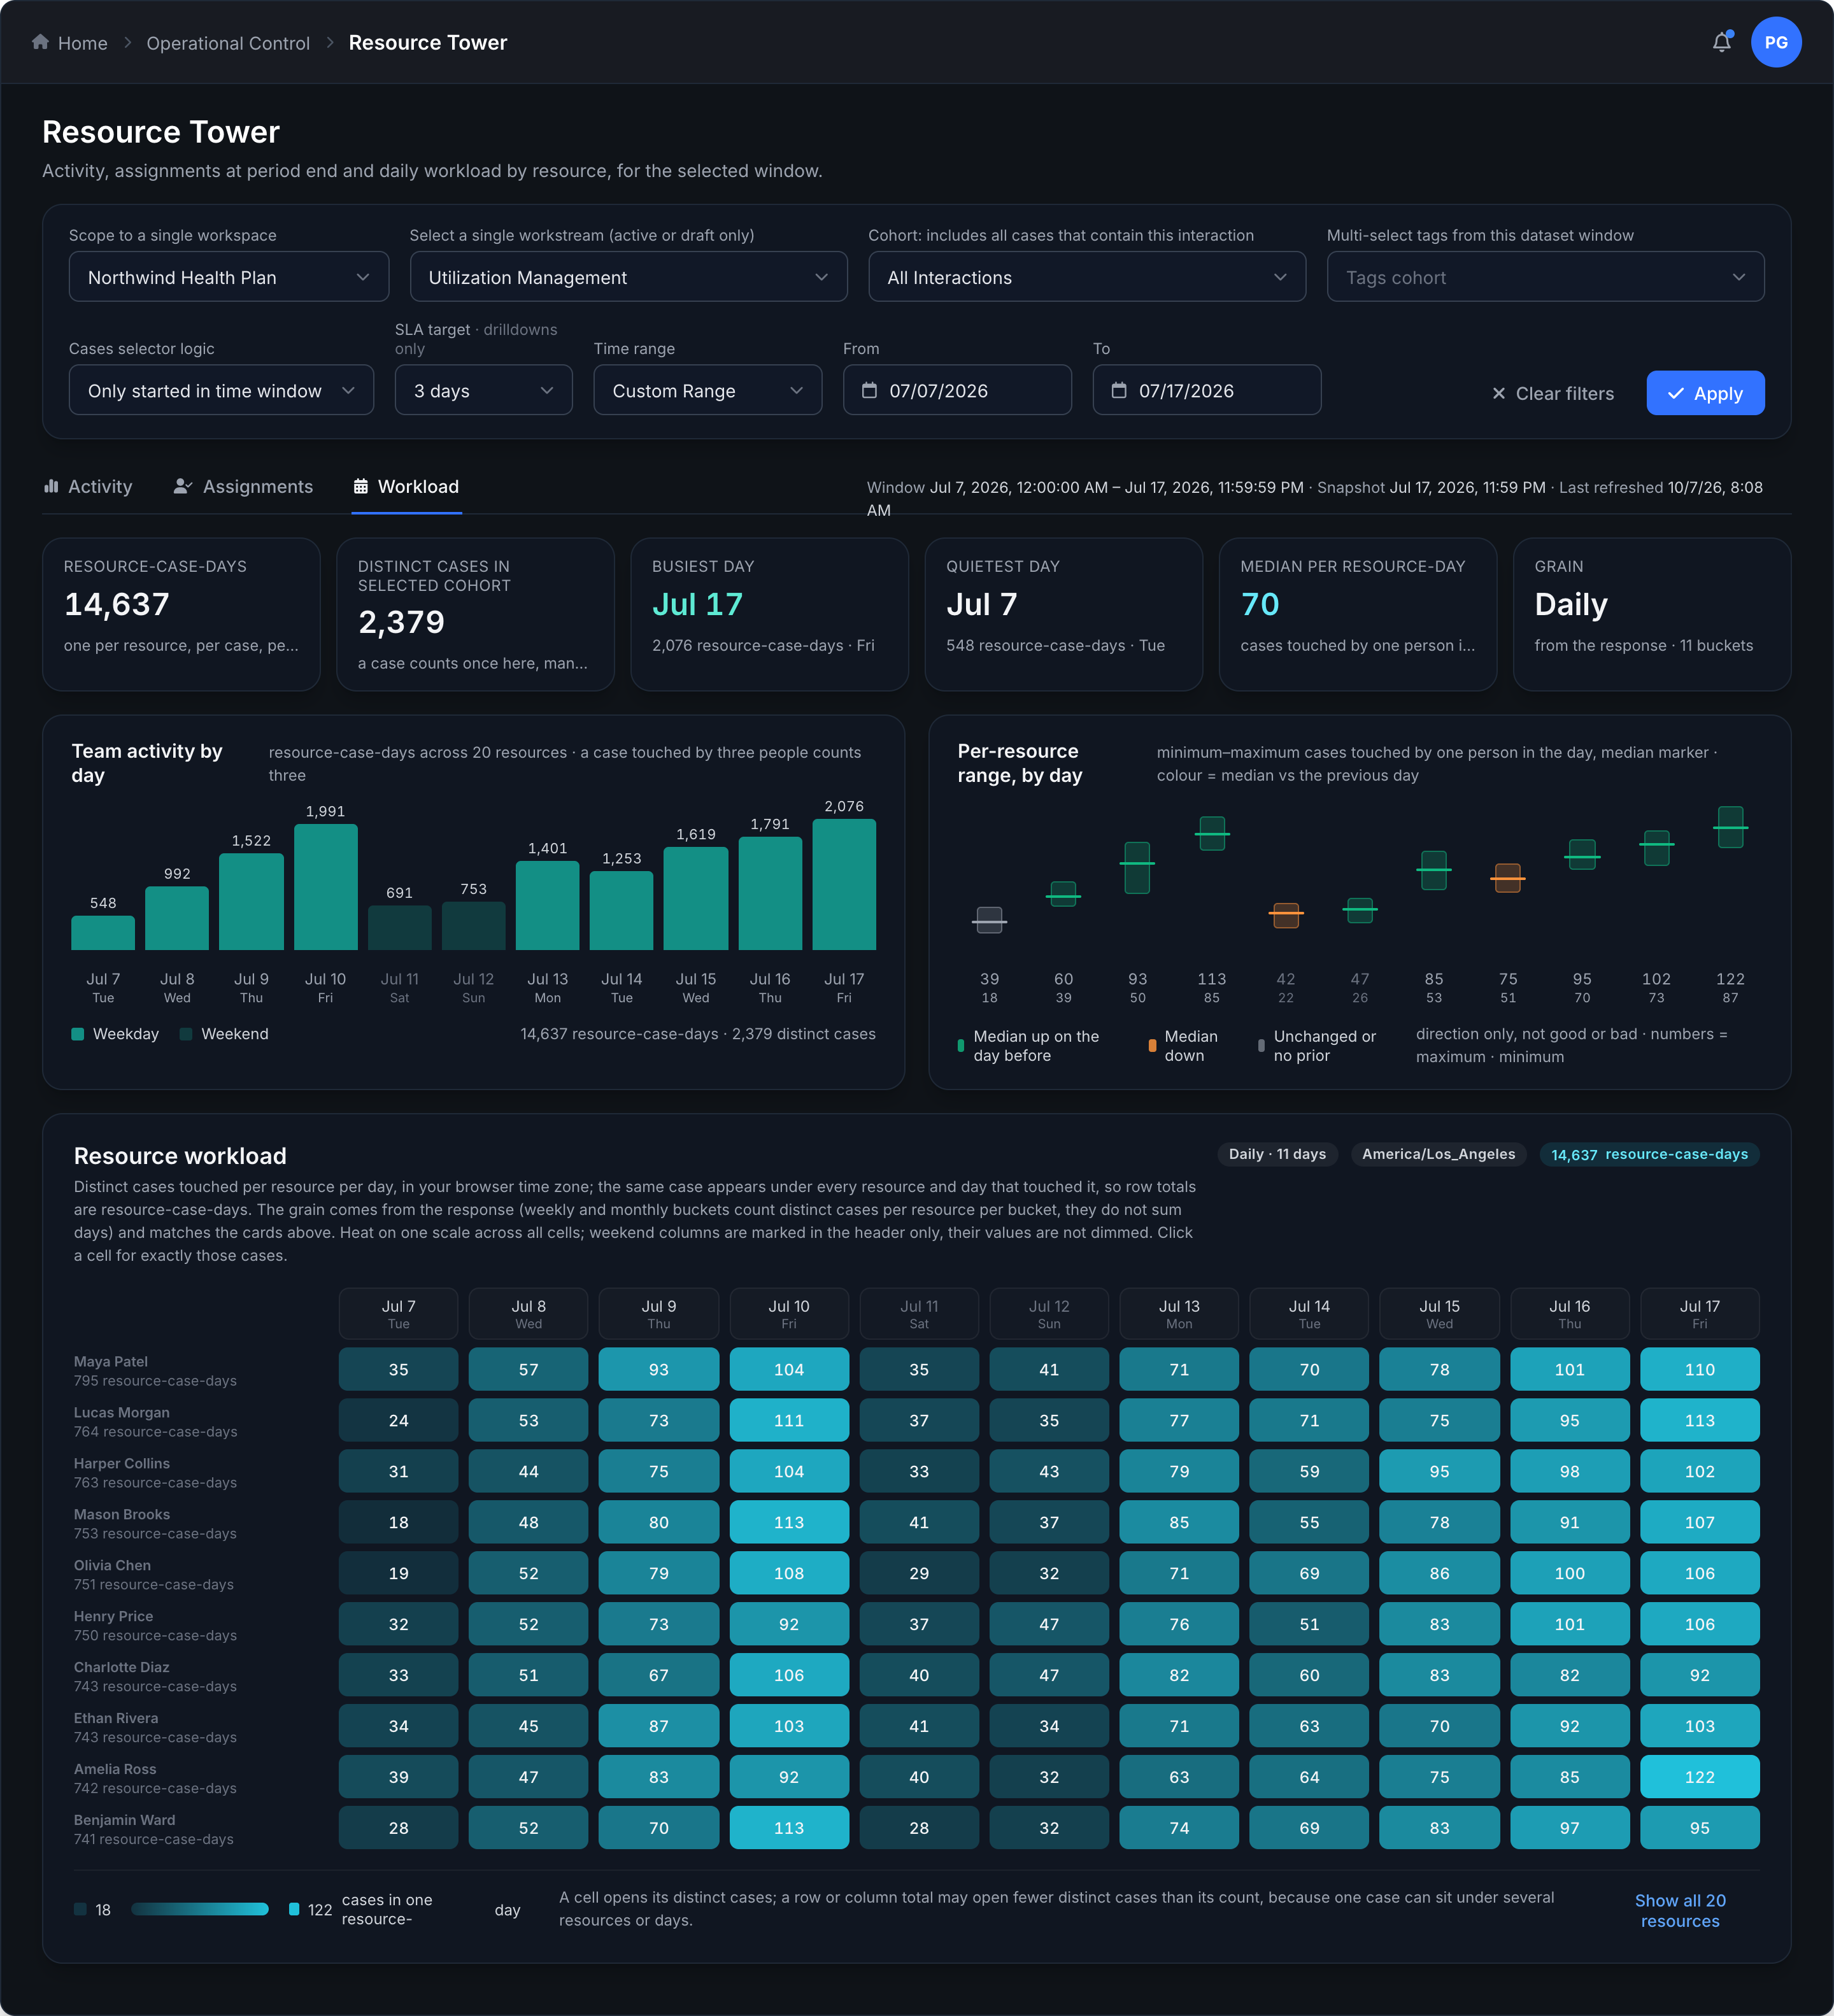Click the Grain Daily card
Screen dimensions: 1834x2016
(x=1651, y=614)
